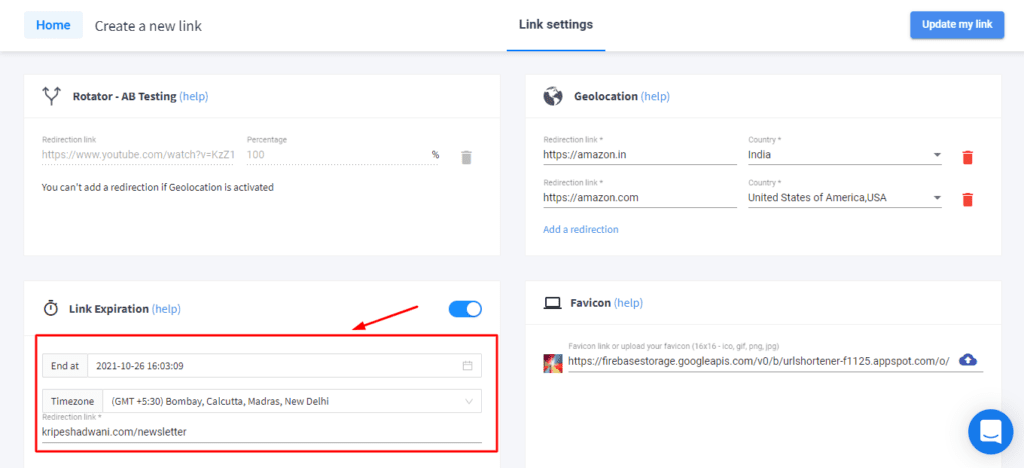1024x468 pixels.
Task: Switch to the Link settings tab
Action: point(555,24)
